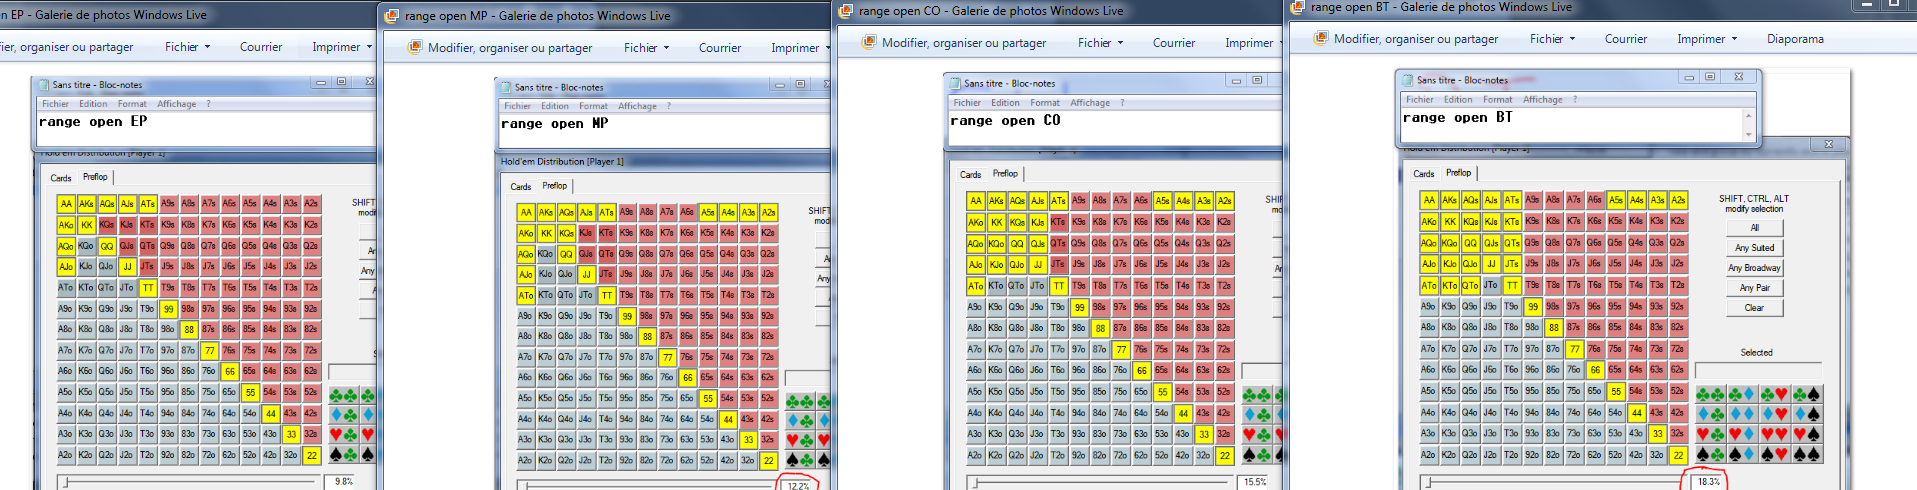Select club-spade suit button in BT window
Image resolution: width=1917 pixels, height=490 pixels.
1807,394
